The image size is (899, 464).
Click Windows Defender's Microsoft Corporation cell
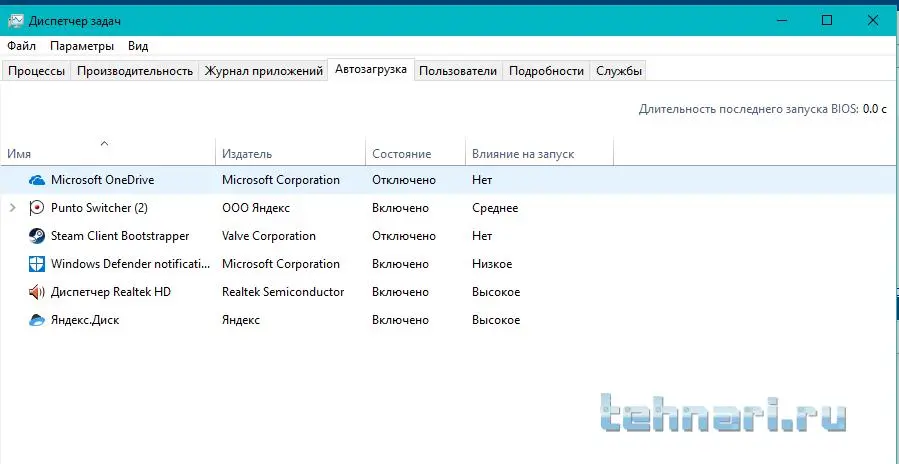[x=281, y=264]
